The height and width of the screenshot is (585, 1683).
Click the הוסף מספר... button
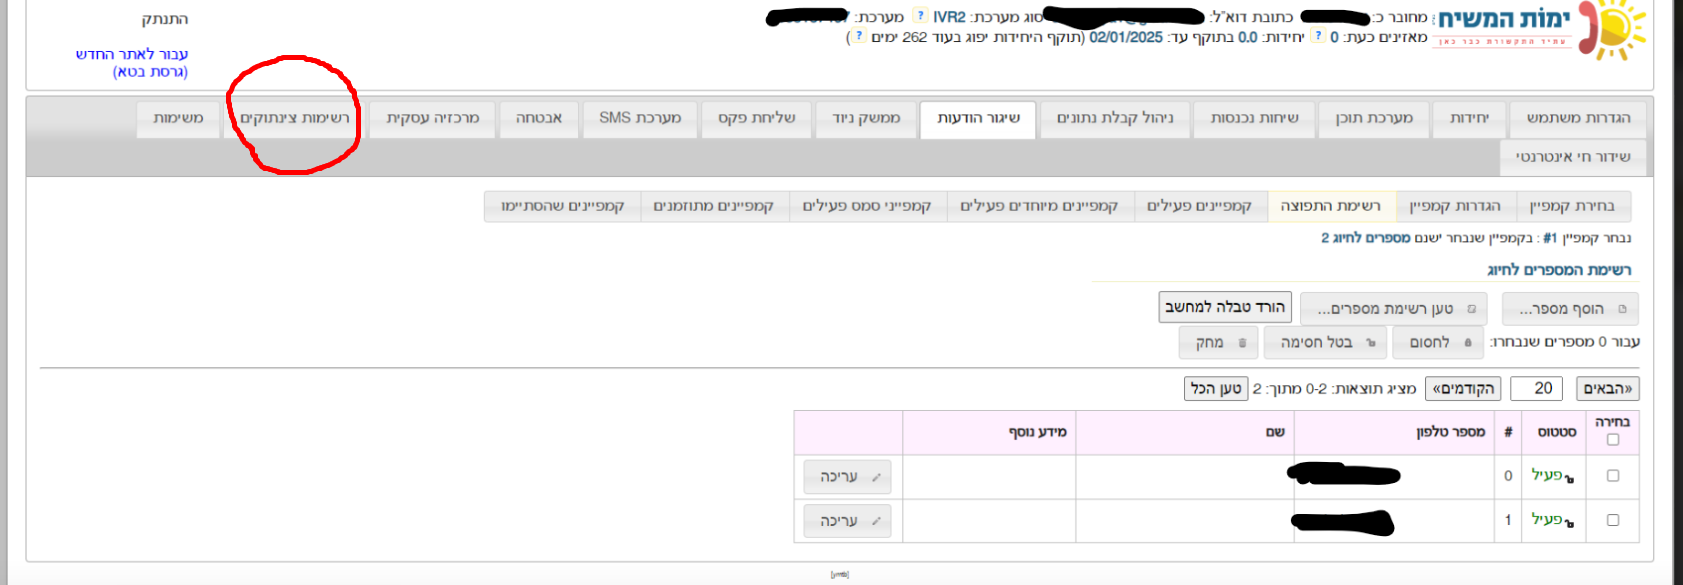(x=1570, y=309)
